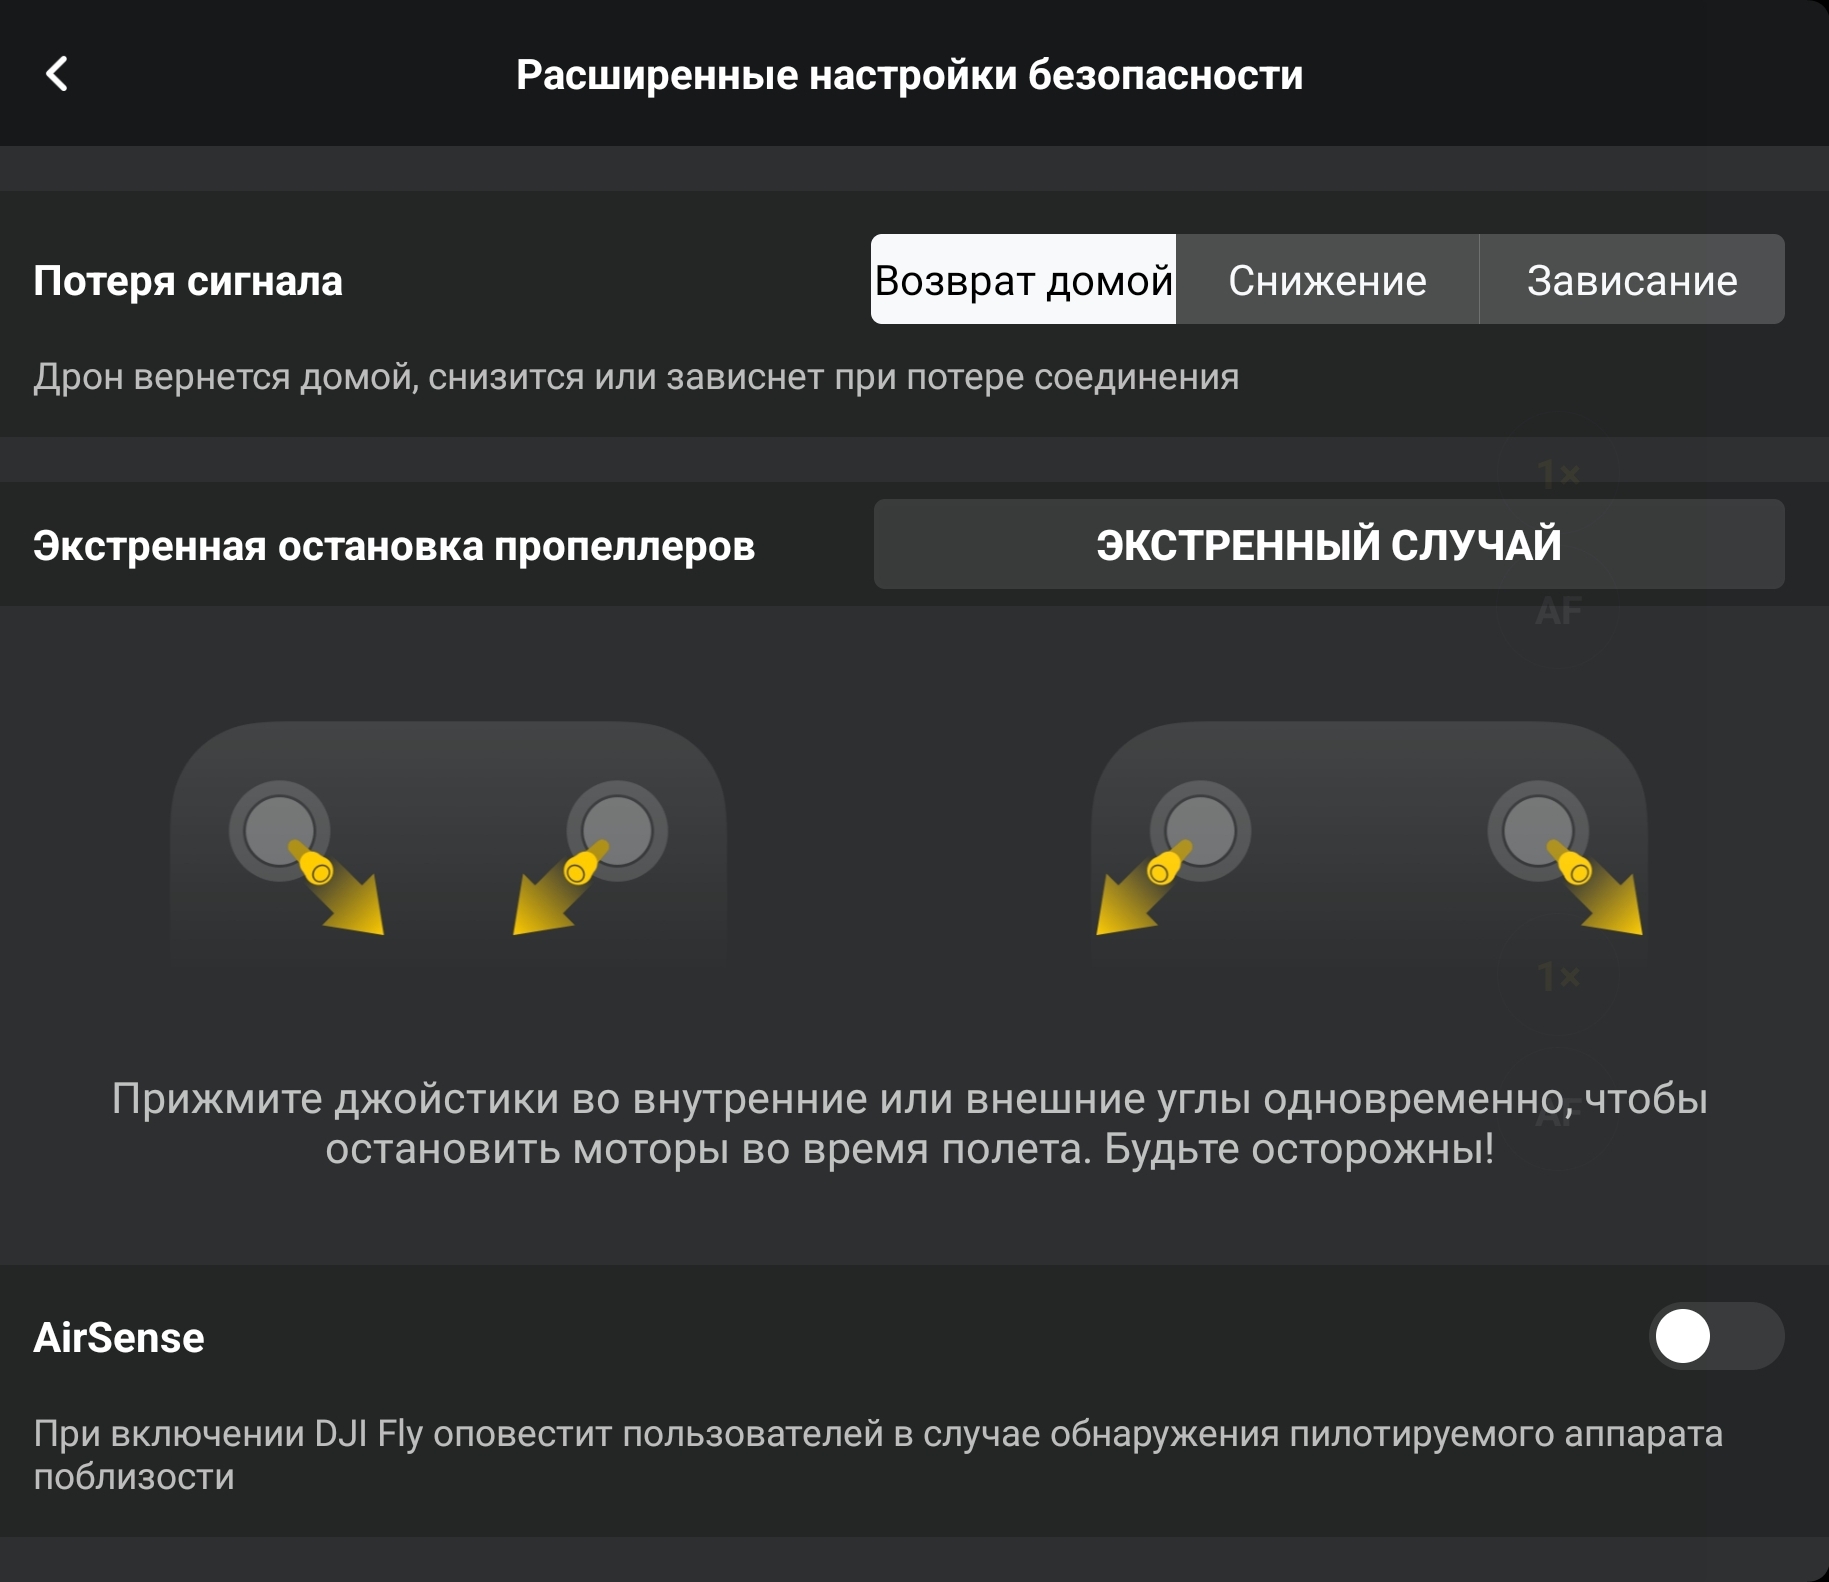1829x1582 pixels.
Task: Select Снижение signal loss option
Action: coord(1327,280)
